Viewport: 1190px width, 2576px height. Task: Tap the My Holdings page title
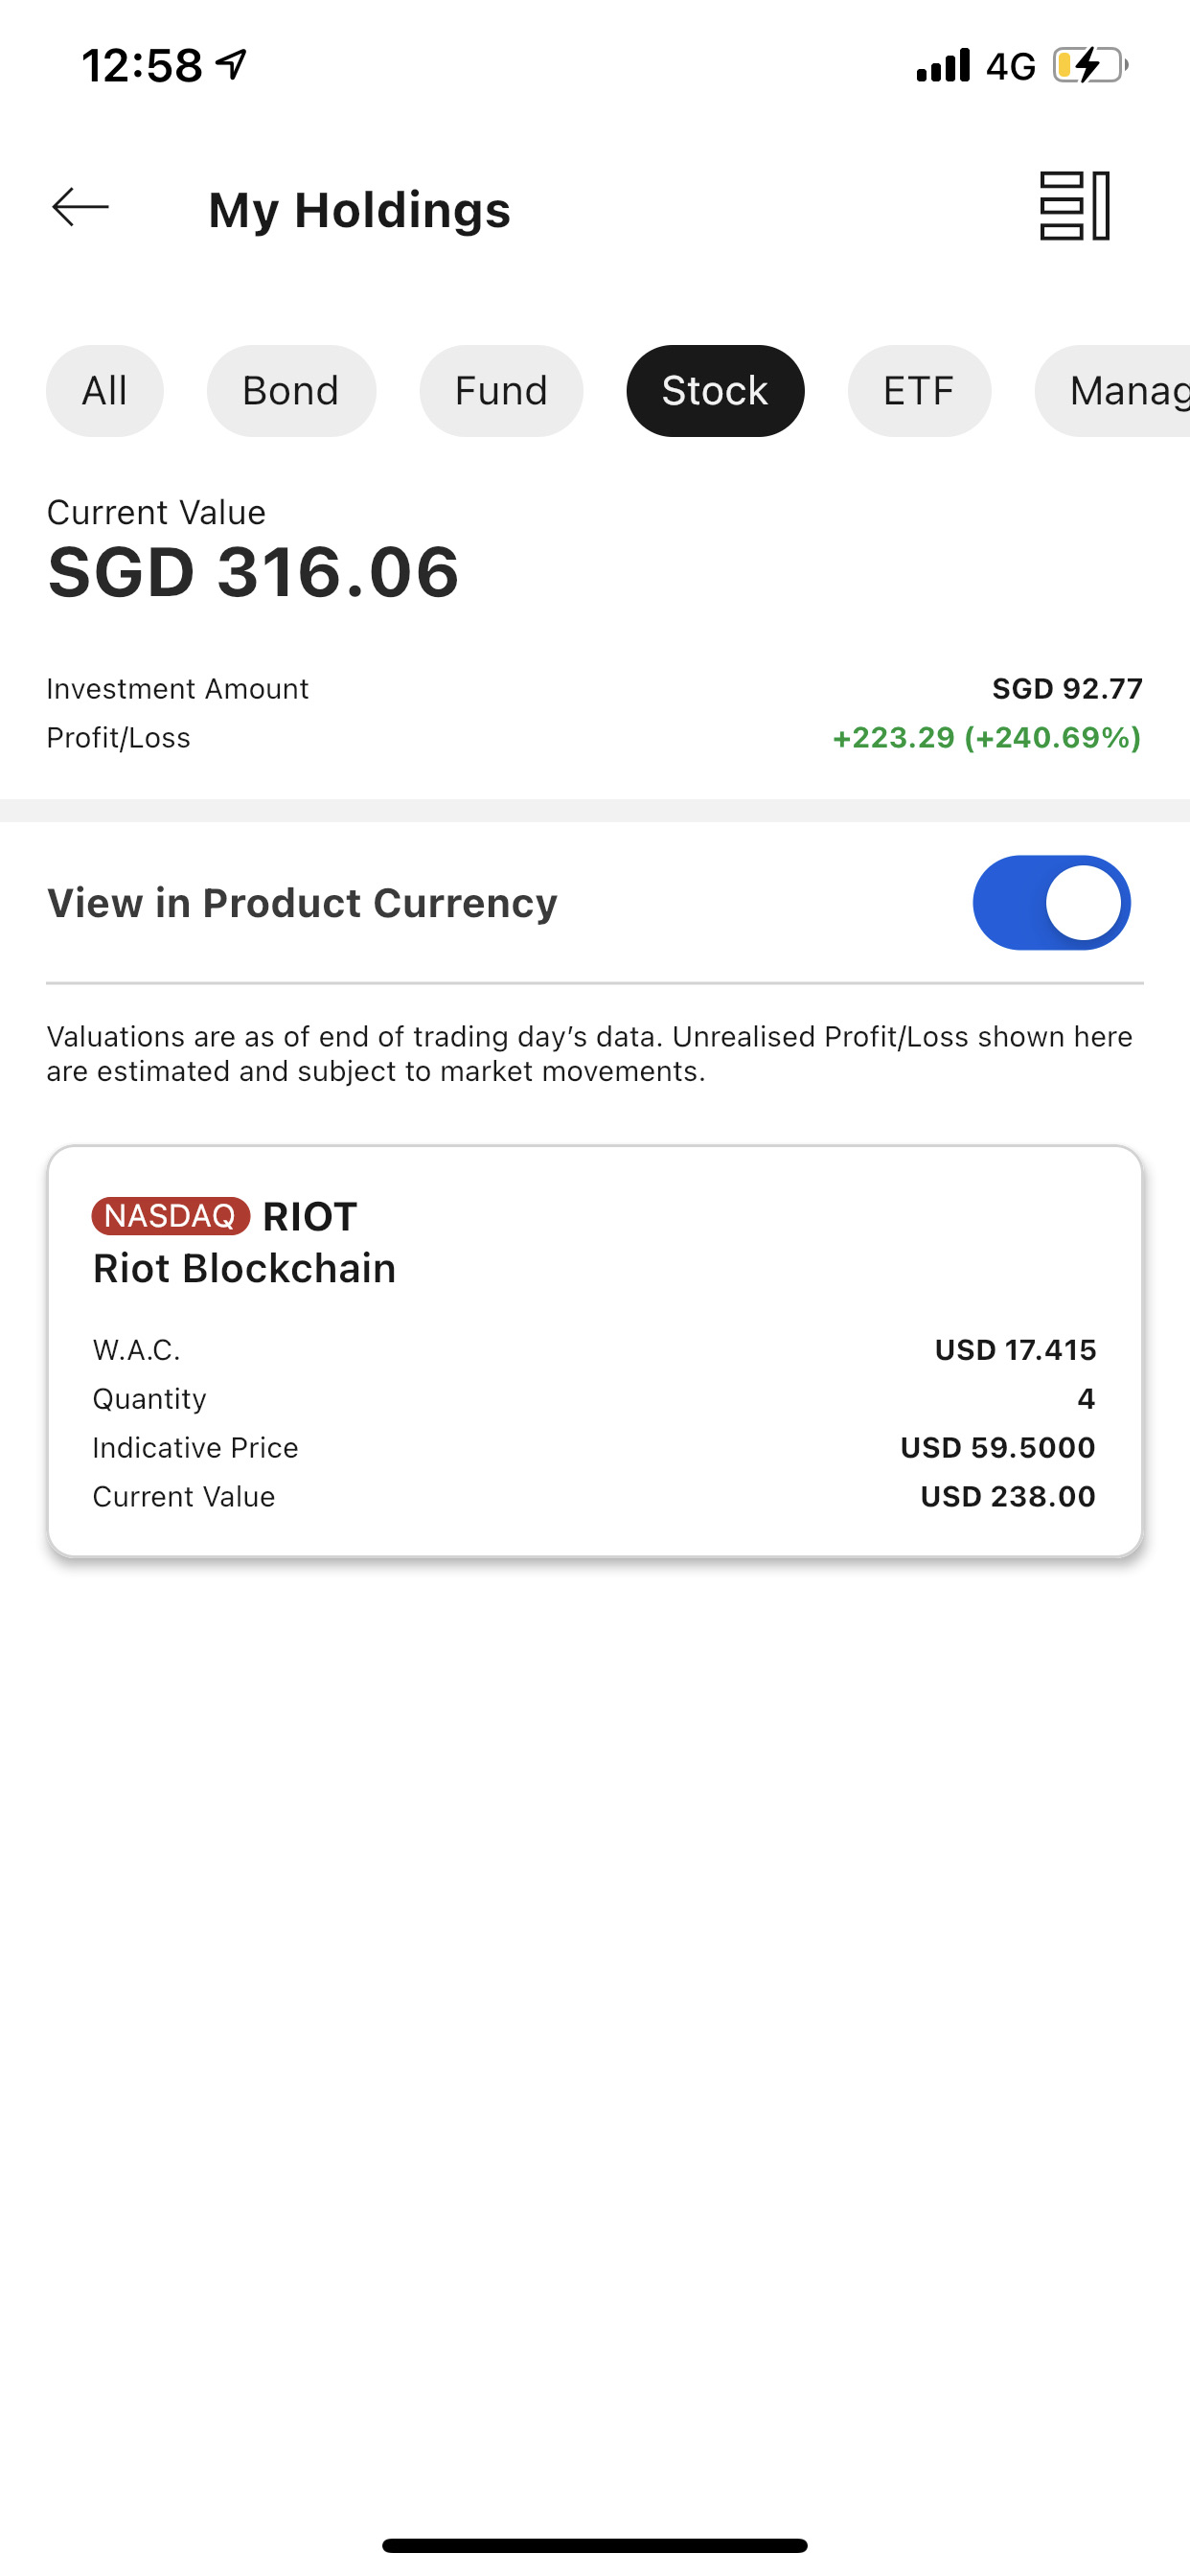tap(359, 210)
